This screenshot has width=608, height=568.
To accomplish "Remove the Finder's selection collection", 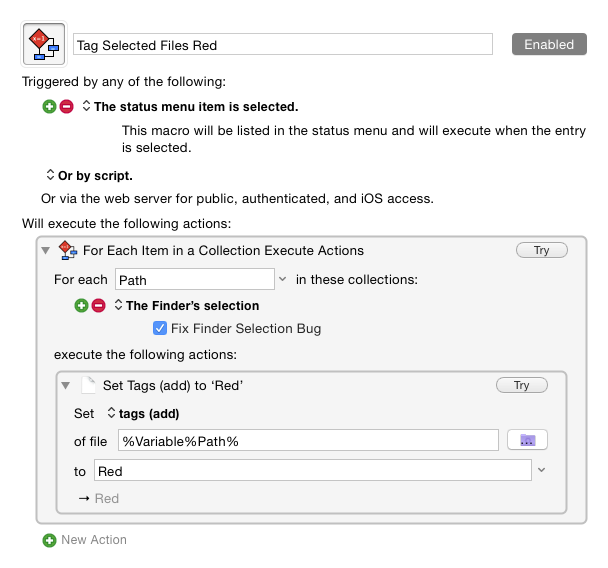I will pyautogui.click(x=98, y=306).
